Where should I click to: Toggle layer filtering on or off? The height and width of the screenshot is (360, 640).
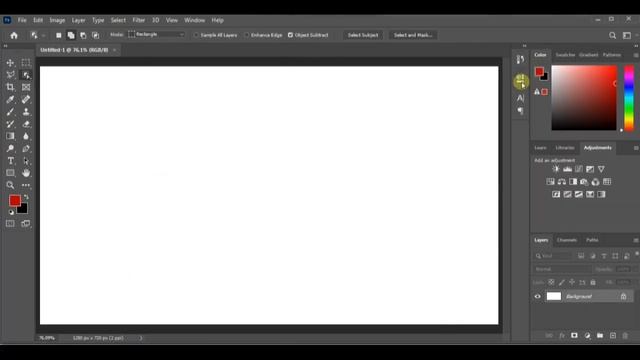(x=637, y=254)
